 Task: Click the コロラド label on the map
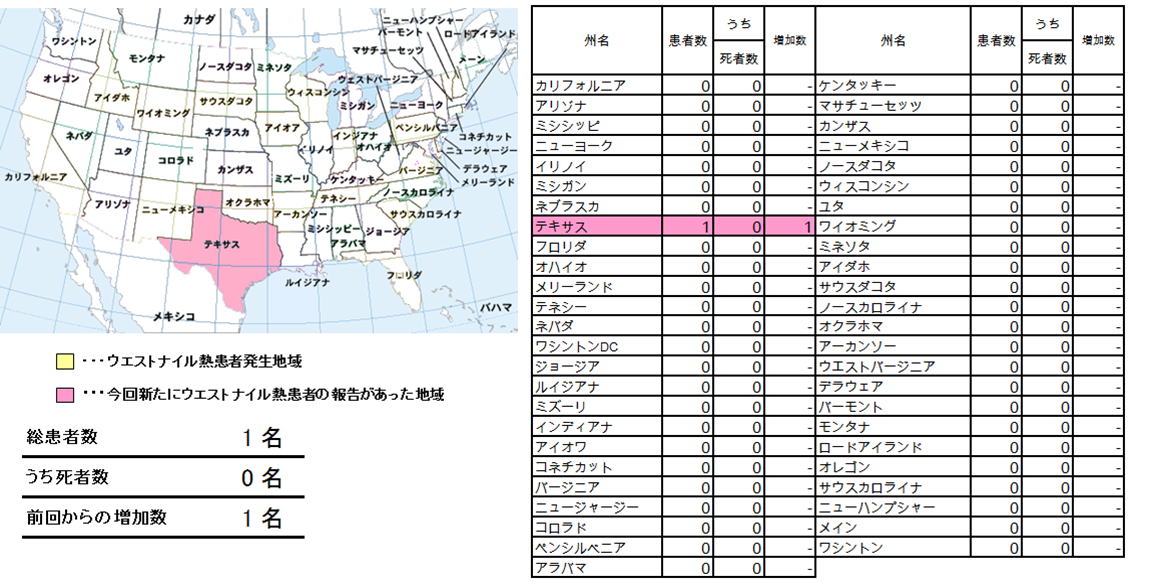175,160
